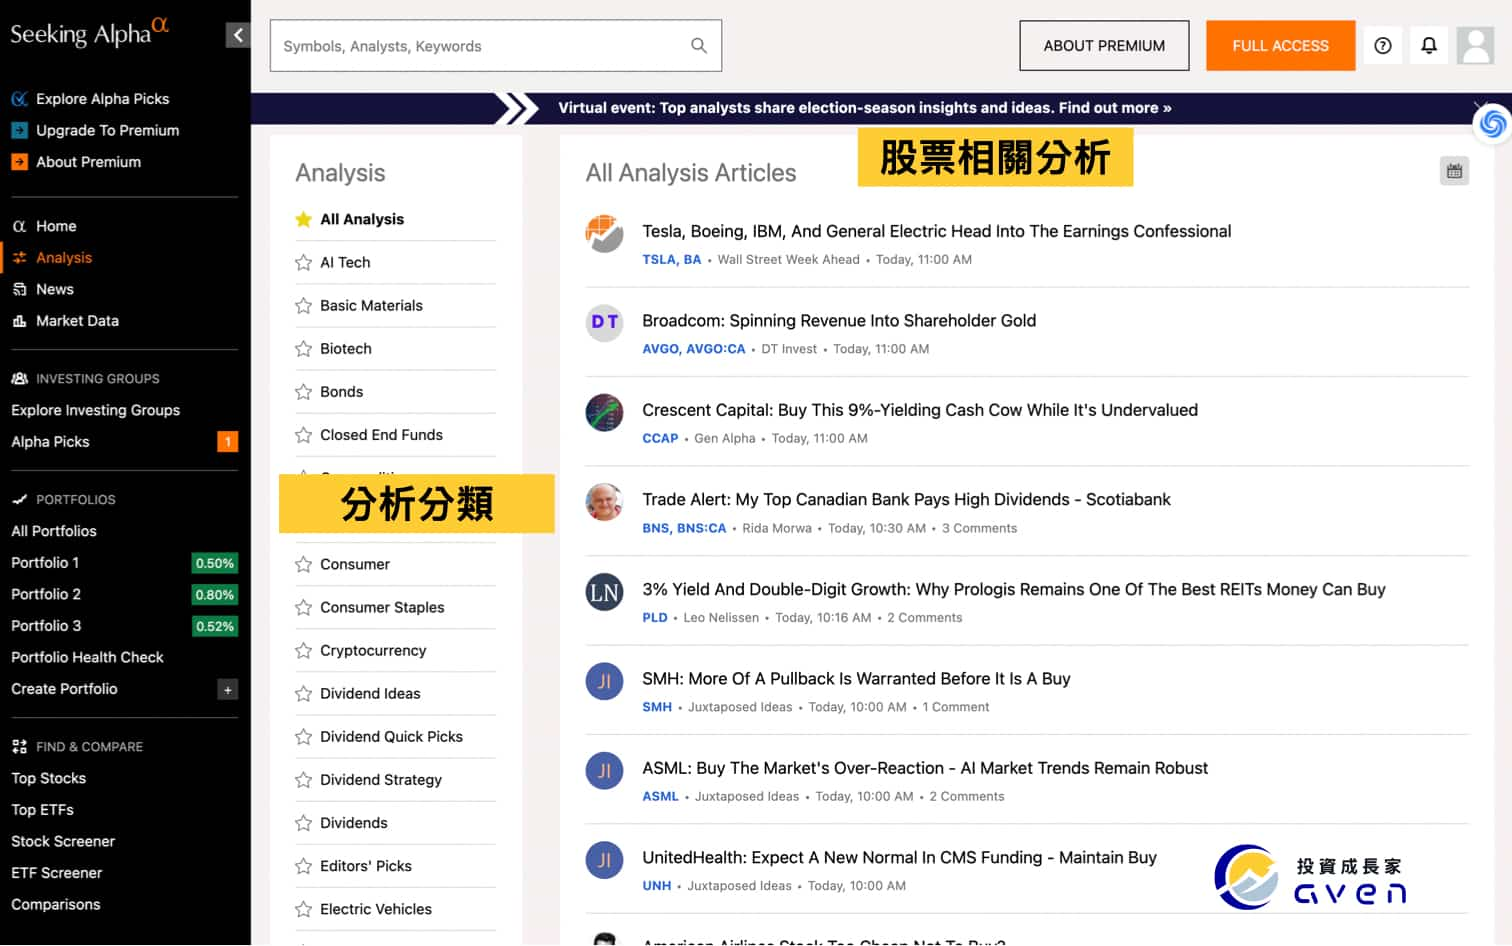Click the FULL ACCESS button
The image size is (1512, 946).
pos(1280,45)
